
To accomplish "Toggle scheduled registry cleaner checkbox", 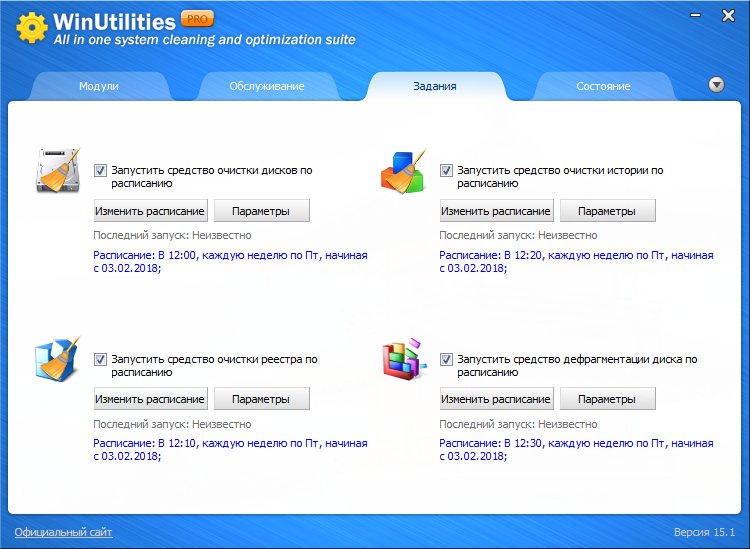I will pyautogui.click(x=100, y=359).
